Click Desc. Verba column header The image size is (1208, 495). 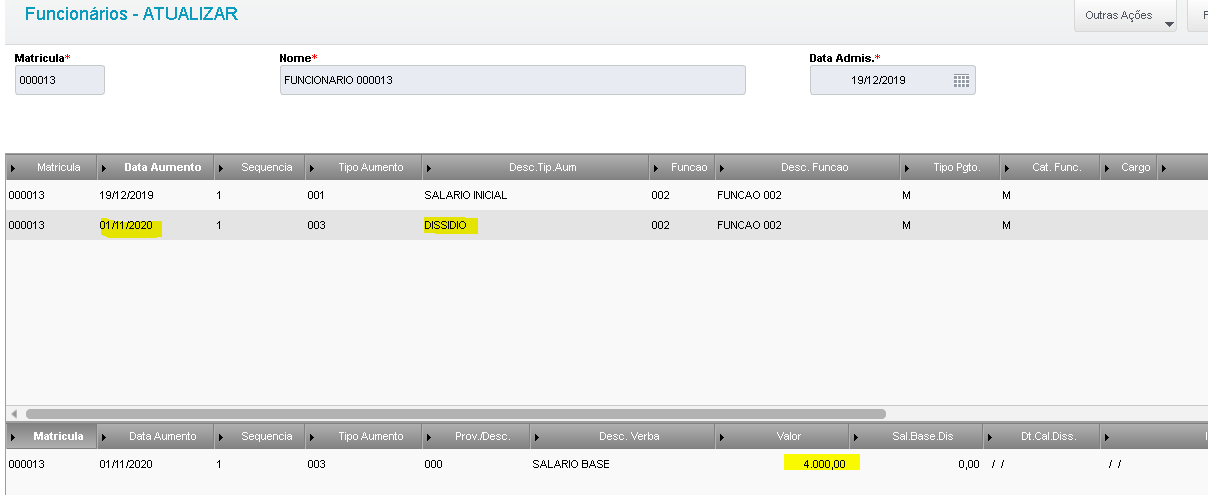[622, 436]
